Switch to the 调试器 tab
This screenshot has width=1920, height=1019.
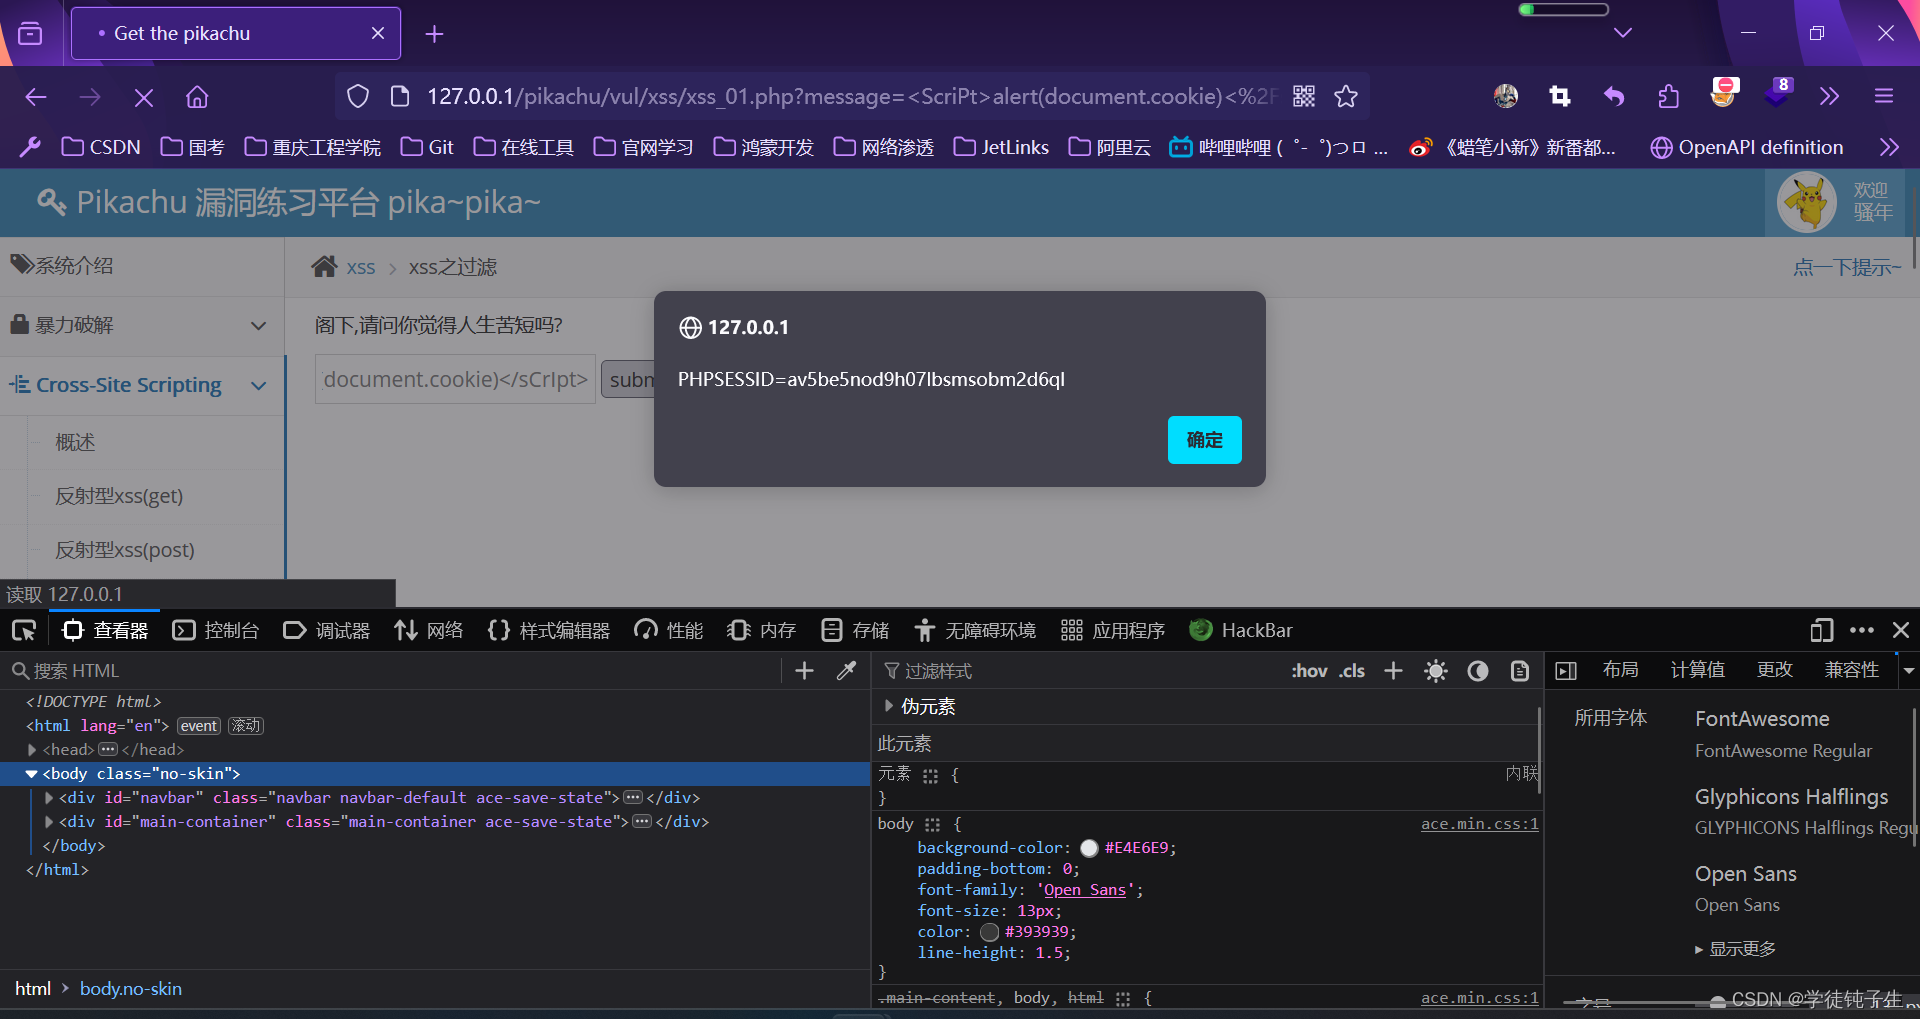coord(327,630)
